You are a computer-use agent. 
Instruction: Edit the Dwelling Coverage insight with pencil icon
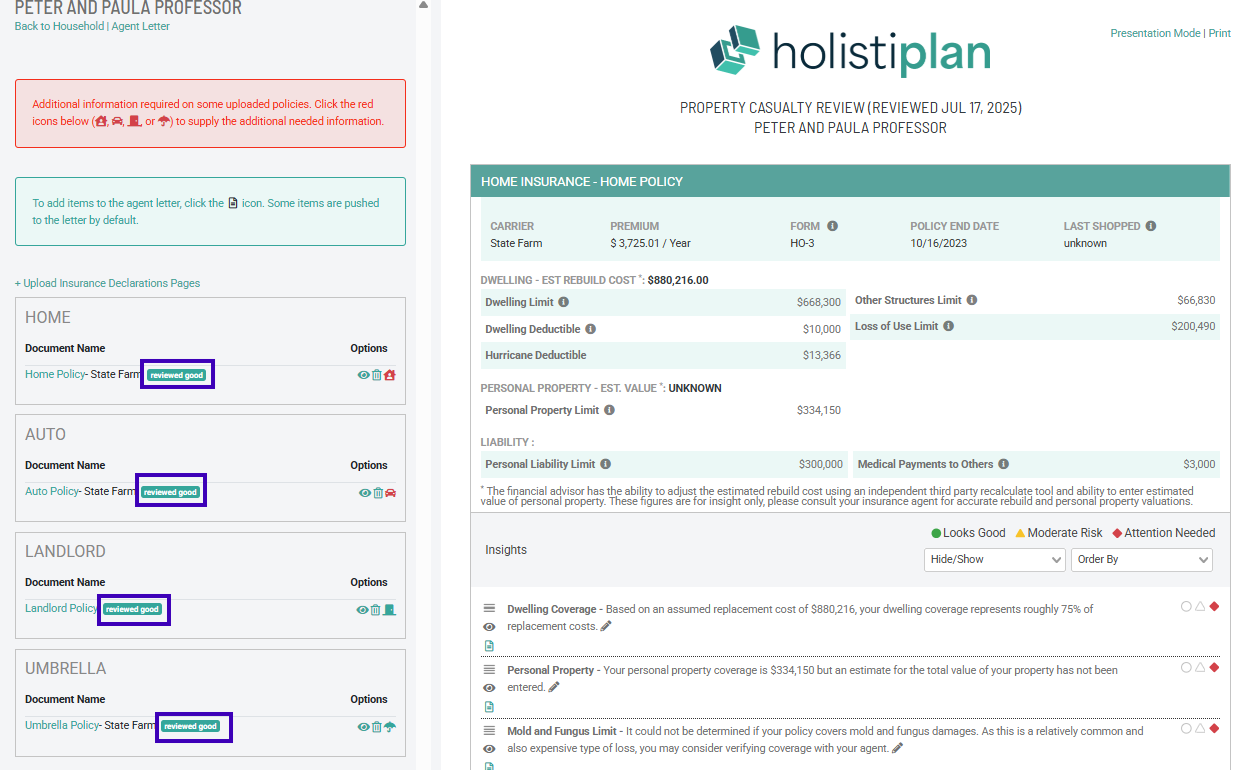point(606,626)
